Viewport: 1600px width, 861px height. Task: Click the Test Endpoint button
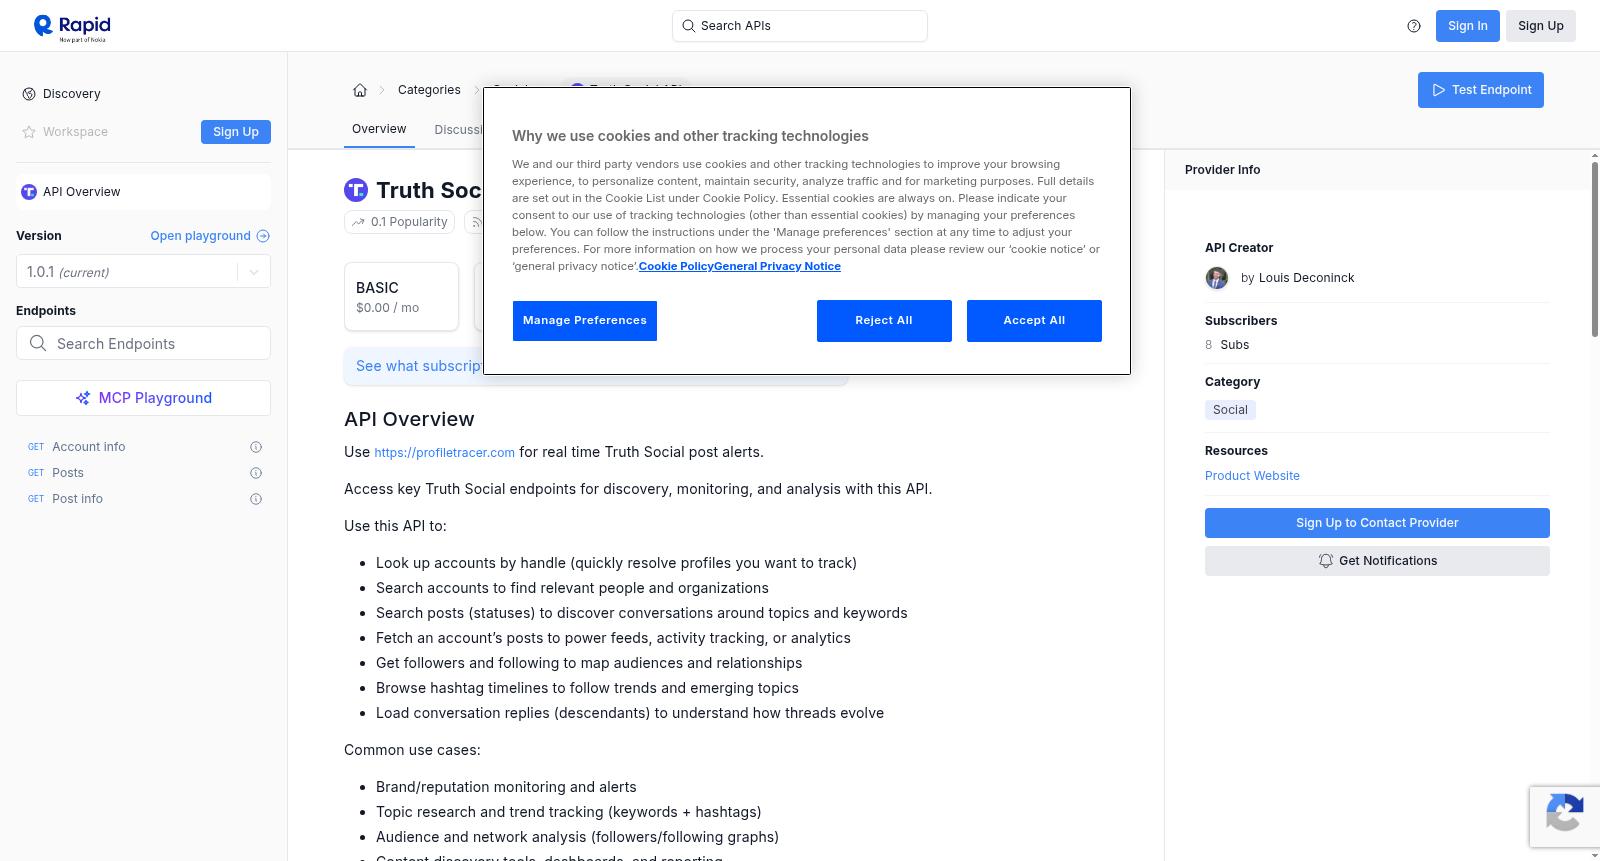click(1481, 90)
